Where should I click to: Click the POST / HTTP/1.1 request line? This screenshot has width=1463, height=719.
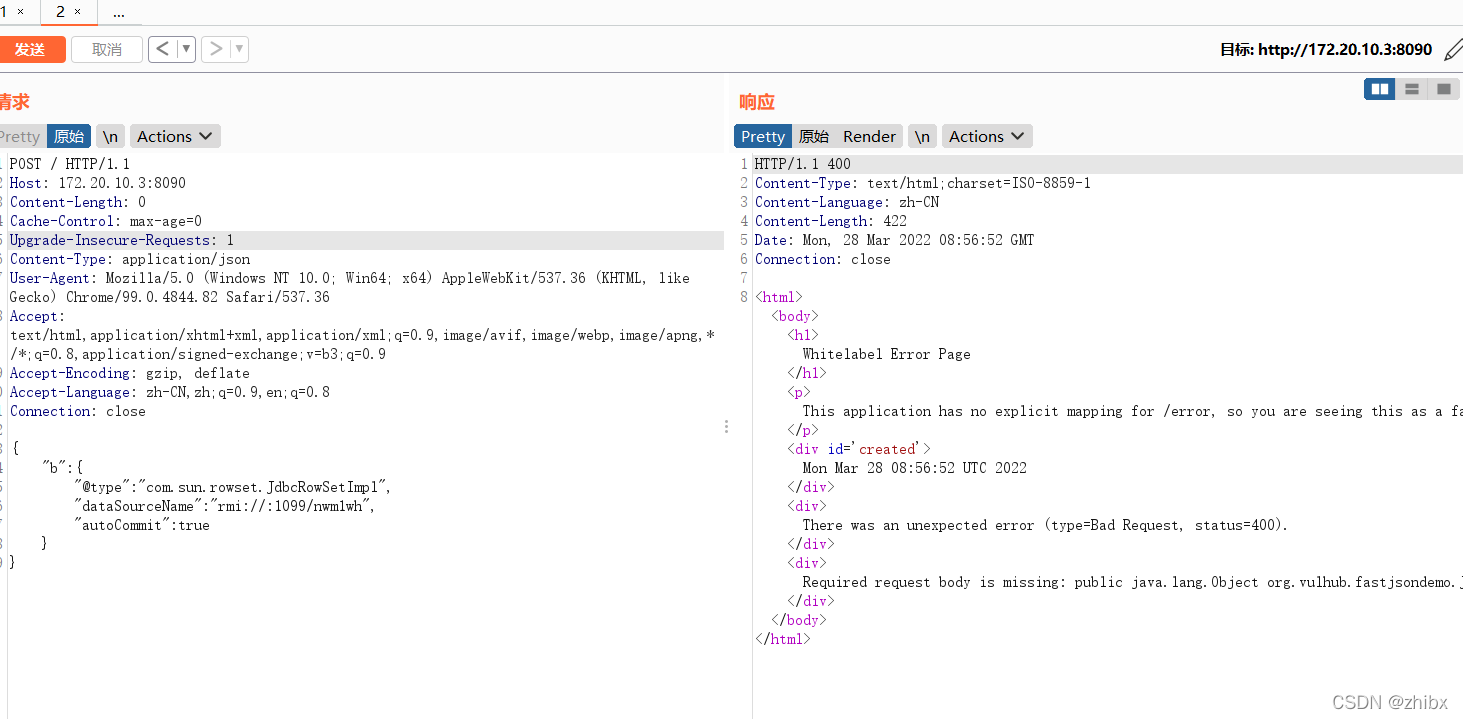70,164
